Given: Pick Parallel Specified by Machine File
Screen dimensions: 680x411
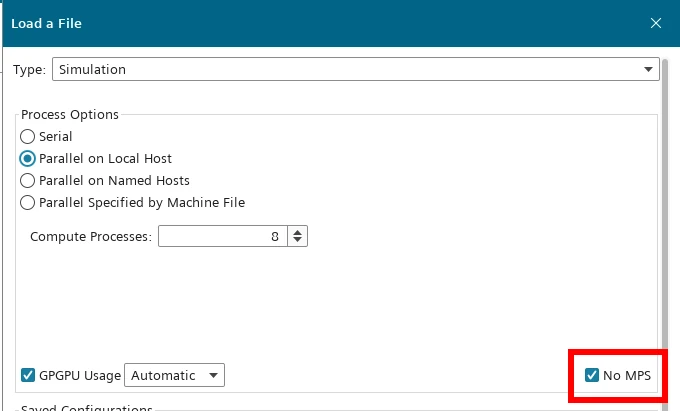Looking at the screenshot, I should coord(28,202).
